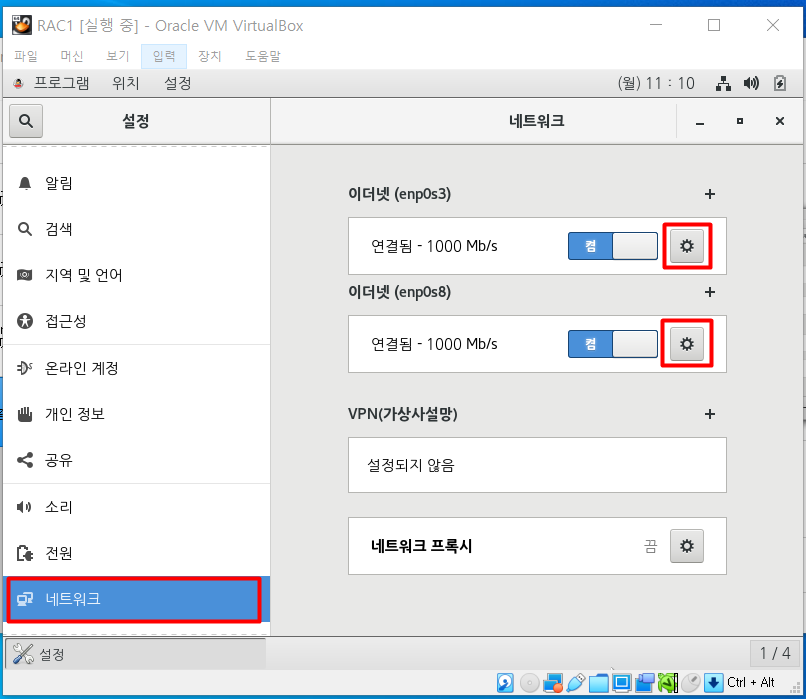Click the optical disc icon in VirtualBox status bar
This screenshot has height=699, width=806.
pos(529,683)
